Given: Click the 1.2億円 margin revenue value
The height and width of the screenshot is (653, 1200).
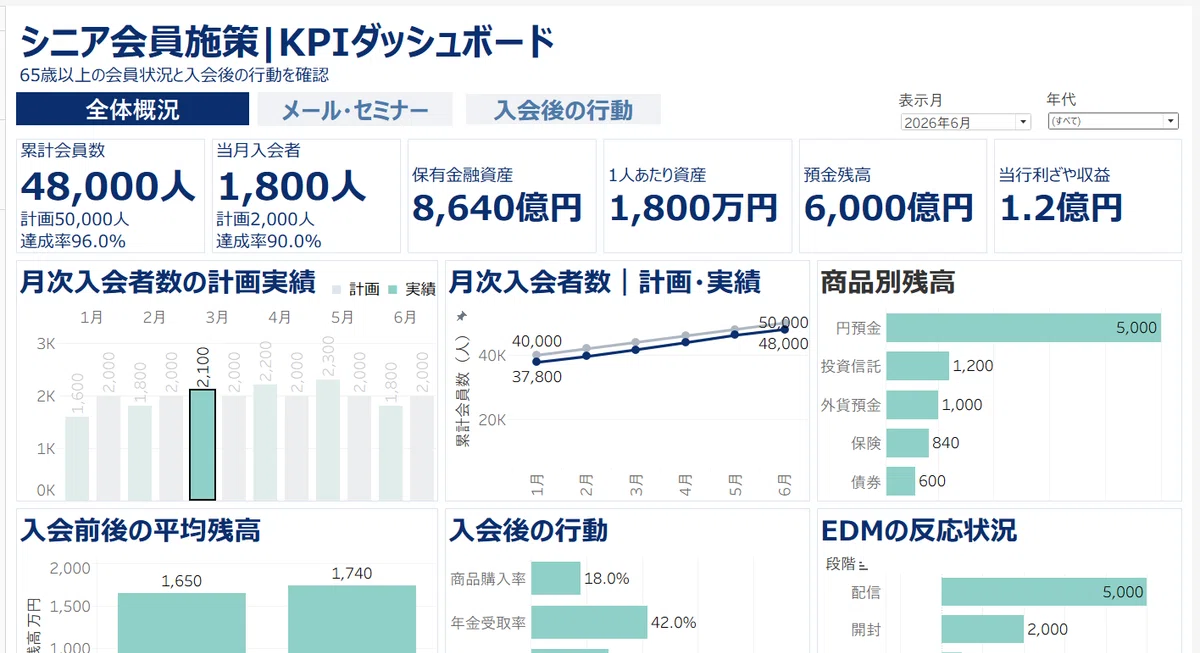Looking at the screenshot, I should coord(1061,207).
